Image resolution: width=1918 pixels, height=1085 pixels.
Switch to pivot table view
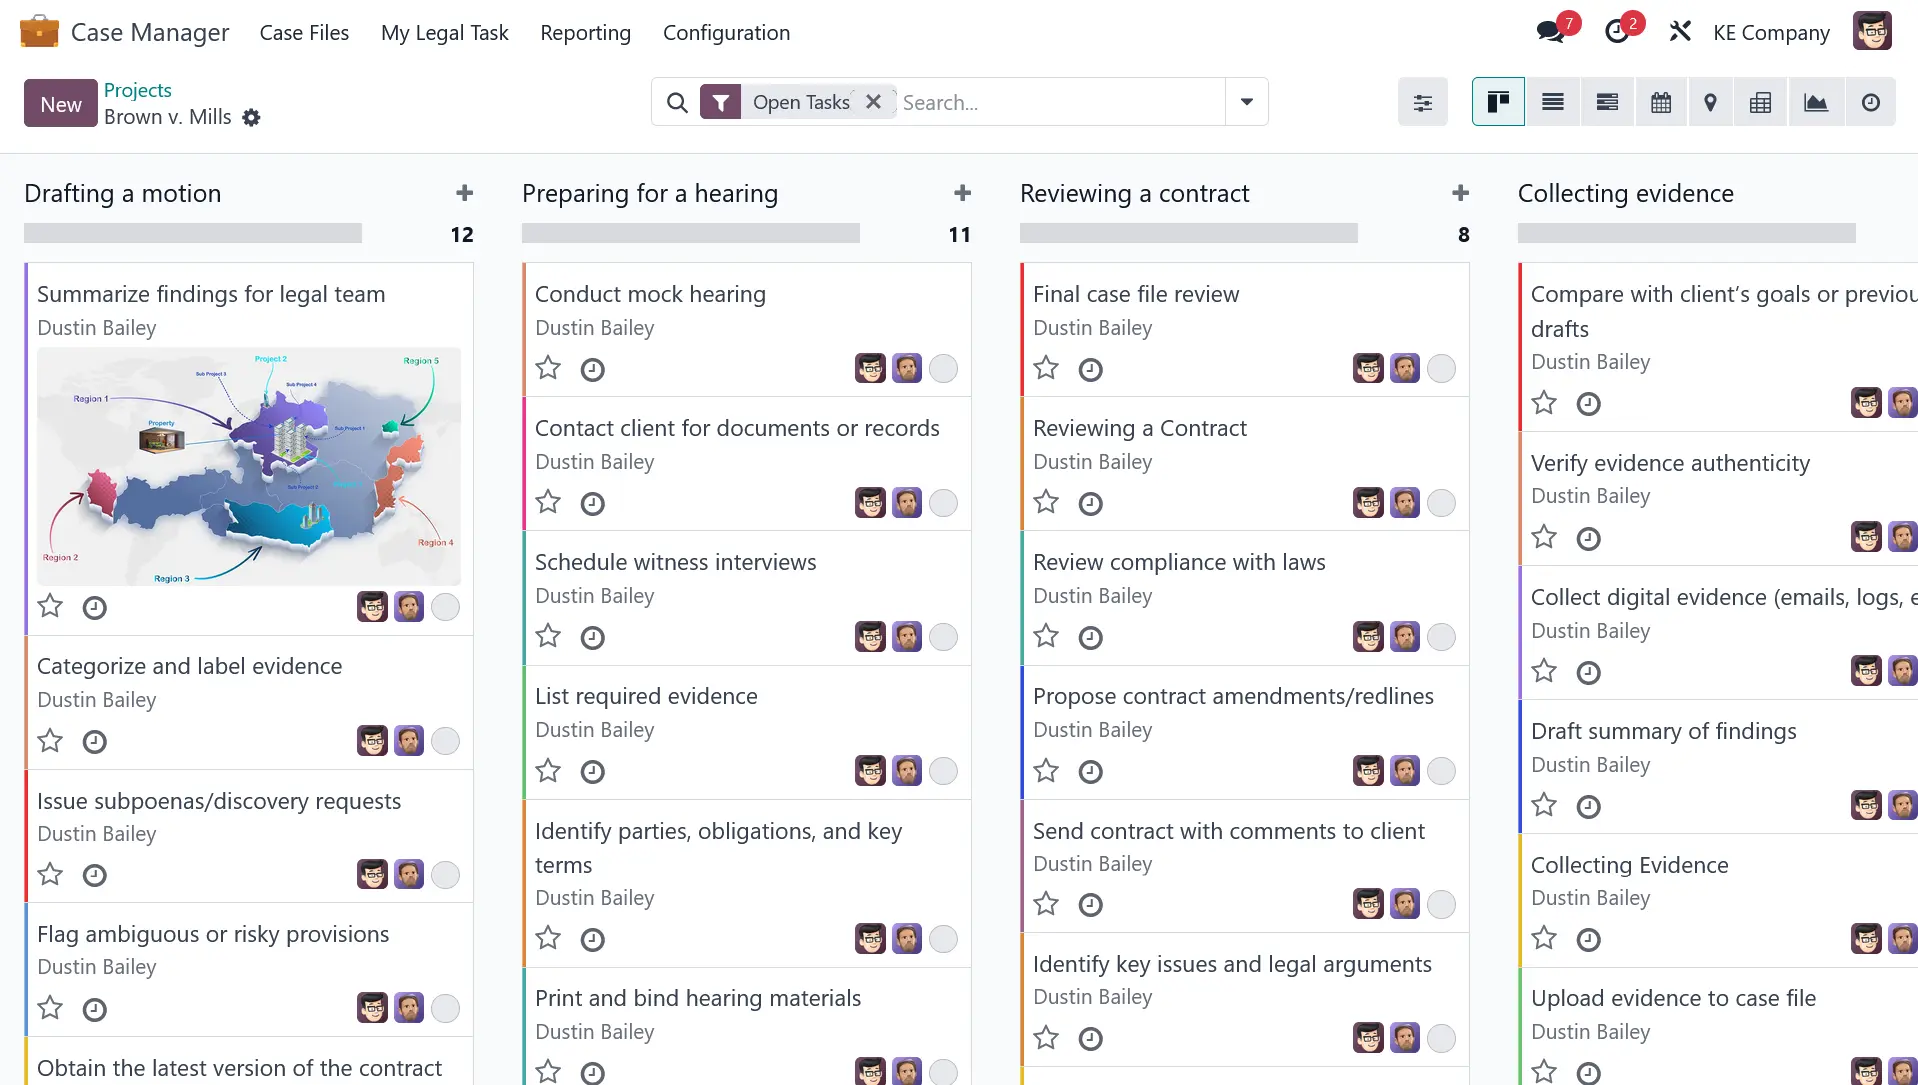pos(1761,102)
